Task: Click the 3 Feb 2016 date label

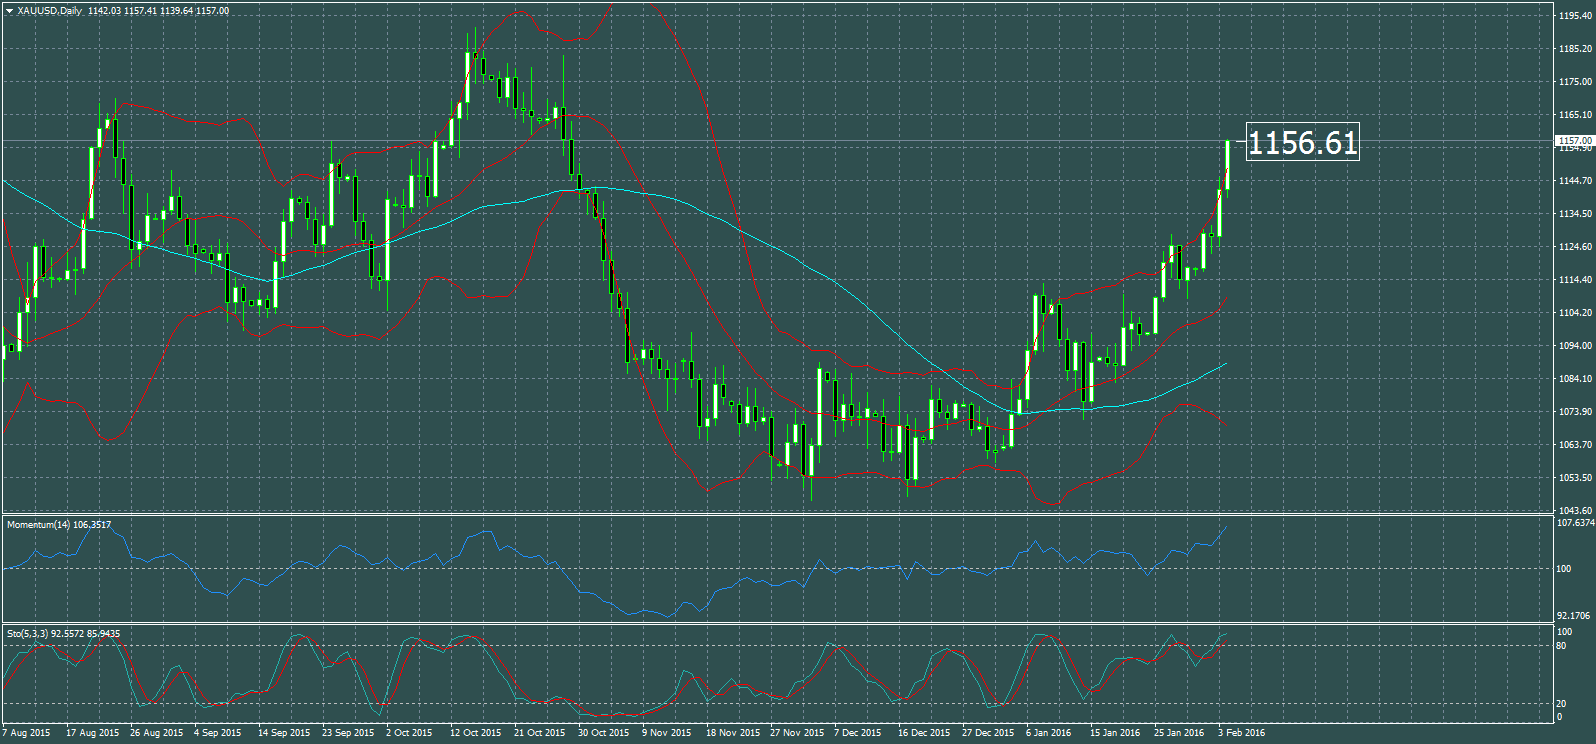Action: click(x=1241, y=733)
